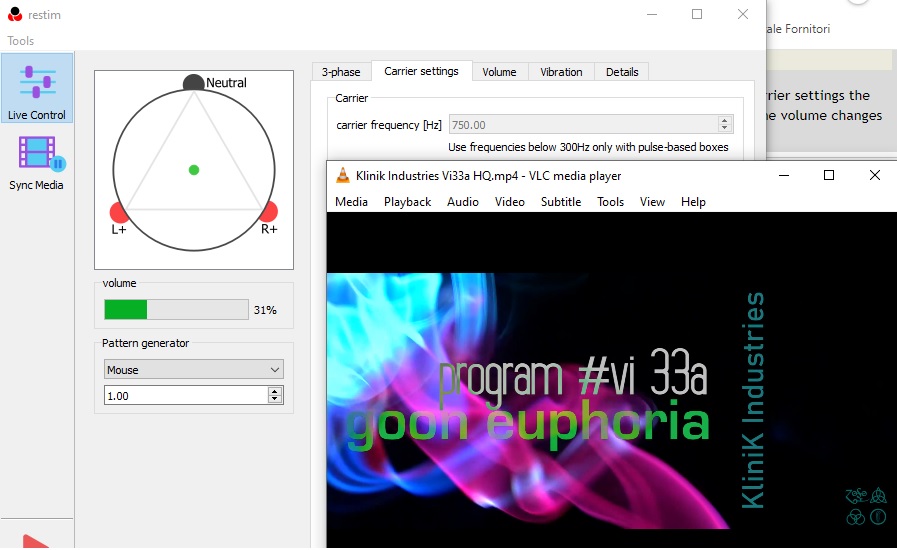Click the 'Fornitori' text in background window
The image size is (897, 550).
pos(807,29)
